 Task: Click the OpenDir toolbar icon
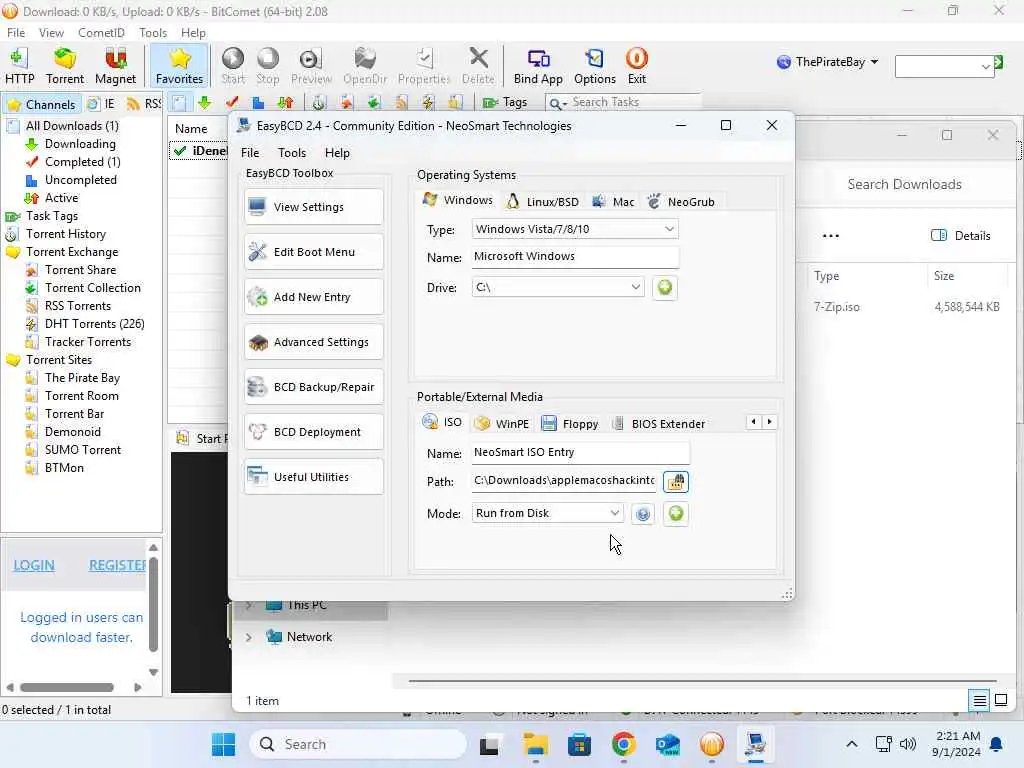pos(365,65)
